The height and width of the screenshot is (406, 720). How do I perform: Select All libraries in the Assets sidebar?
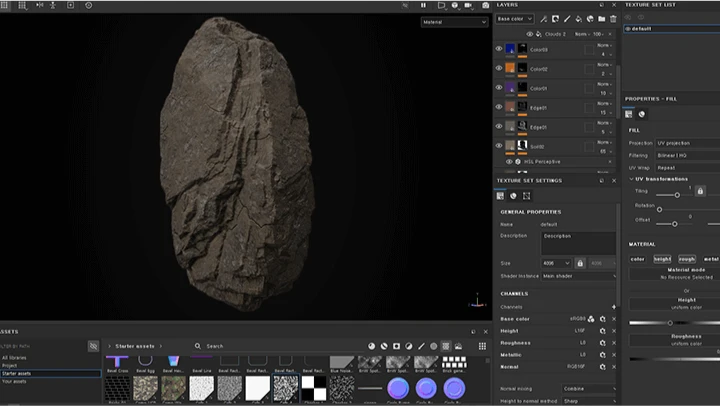[x=14, y=358]
